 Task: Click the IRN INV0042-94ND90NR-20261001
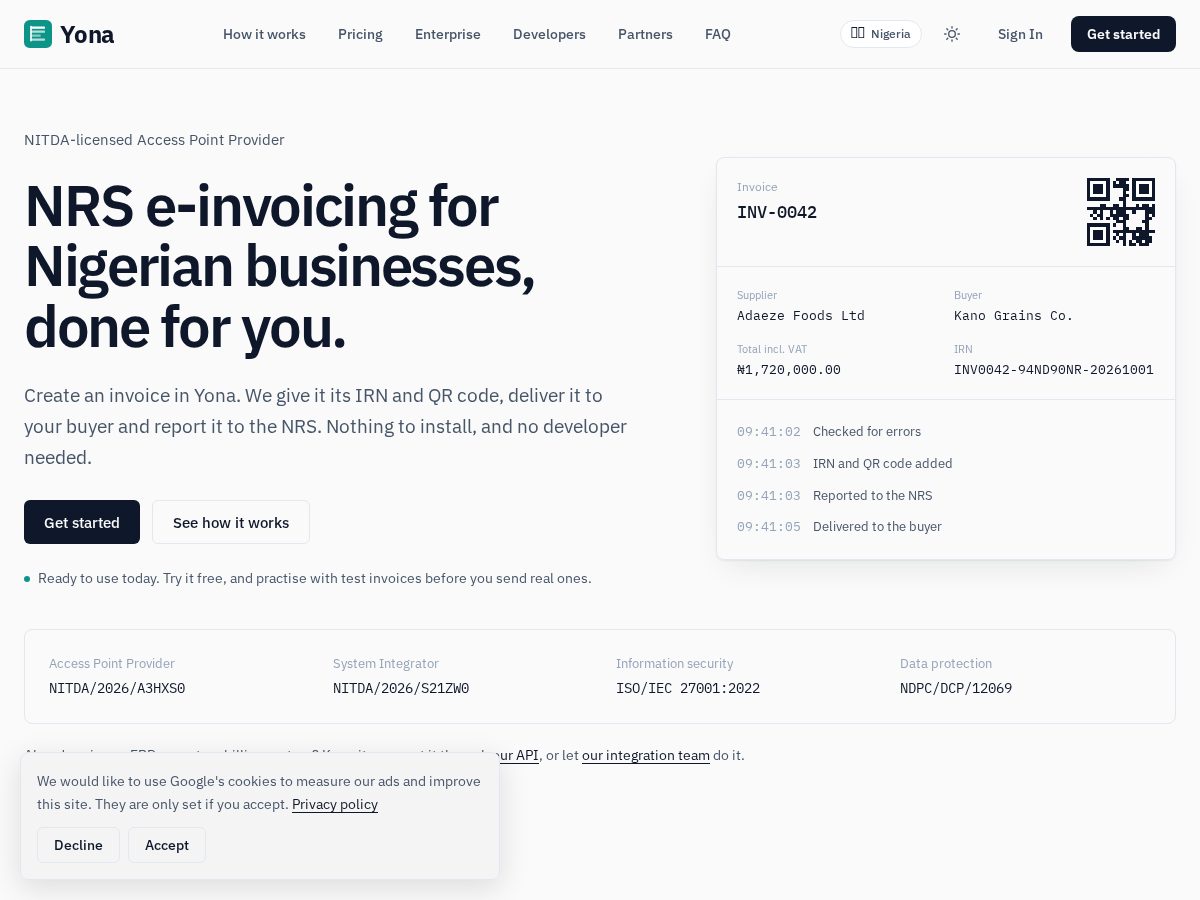click(x=1054, y=369)
